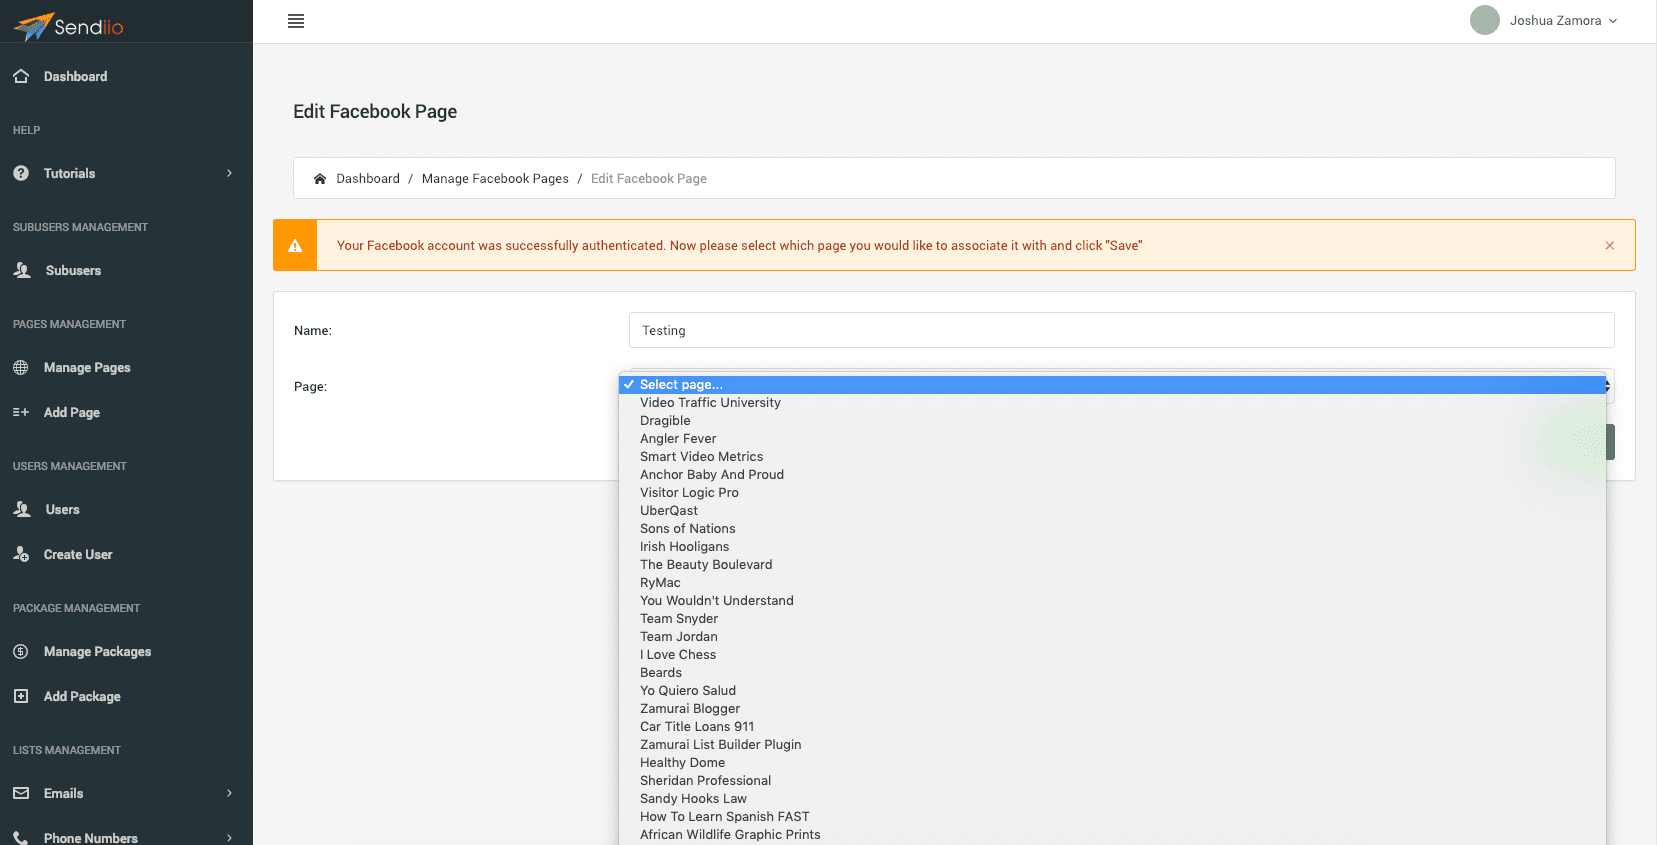Open Create User menu item
Image resolution: width=1657 pixels, height=845 pixels.
coord(78,554)
